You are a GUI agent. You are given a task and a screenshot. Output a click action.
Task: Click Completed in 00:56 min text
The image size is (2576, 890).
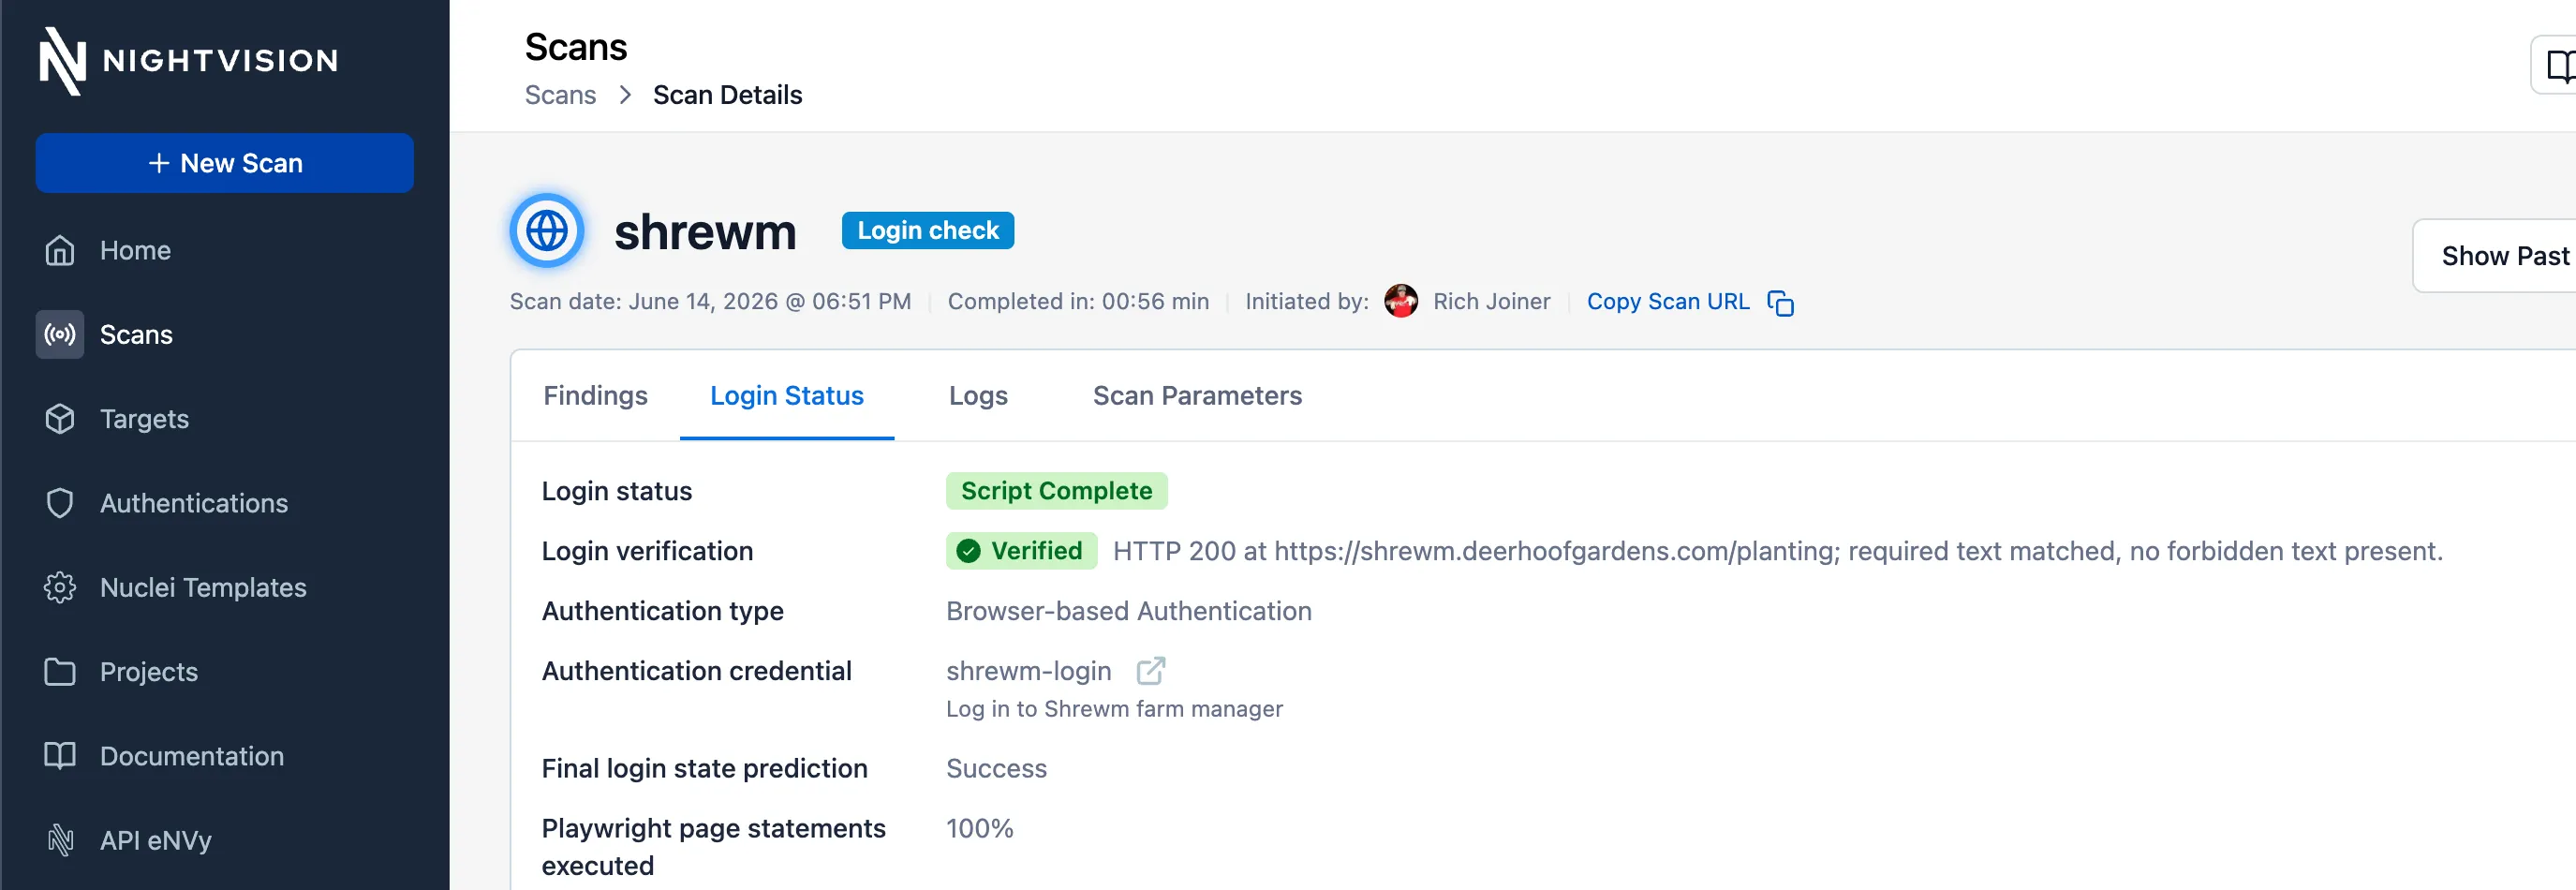tap(1078, 301)
